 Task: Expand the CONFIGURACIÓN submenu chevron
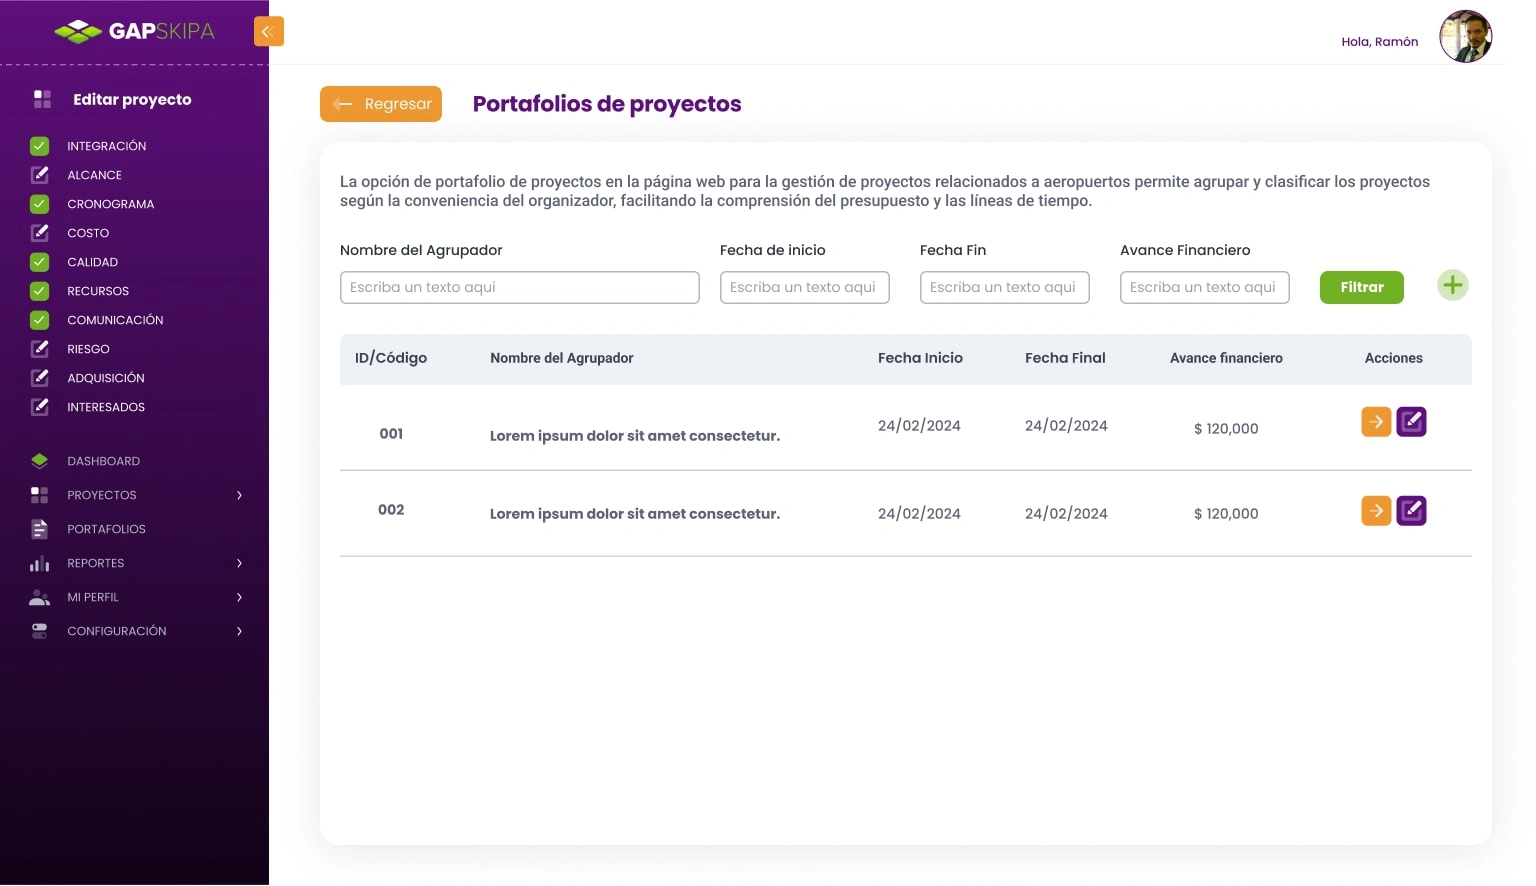point(239,631)
